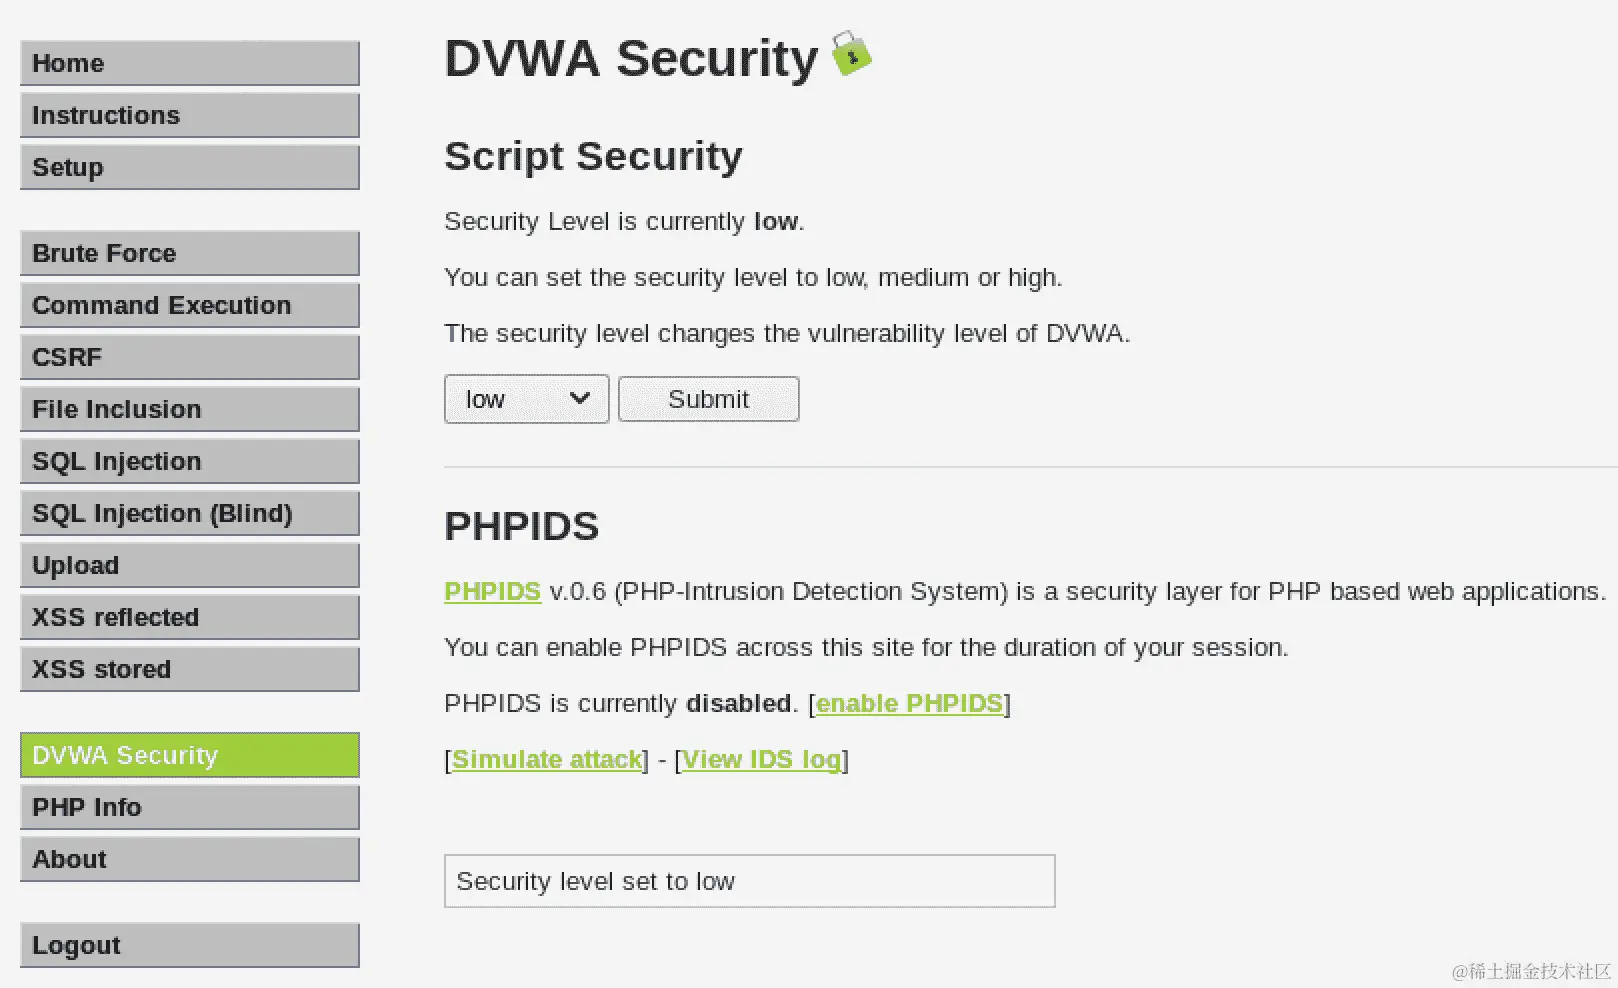Open the Command Execution module
This screenshot has height=988, width=1618.
[190, 305]
